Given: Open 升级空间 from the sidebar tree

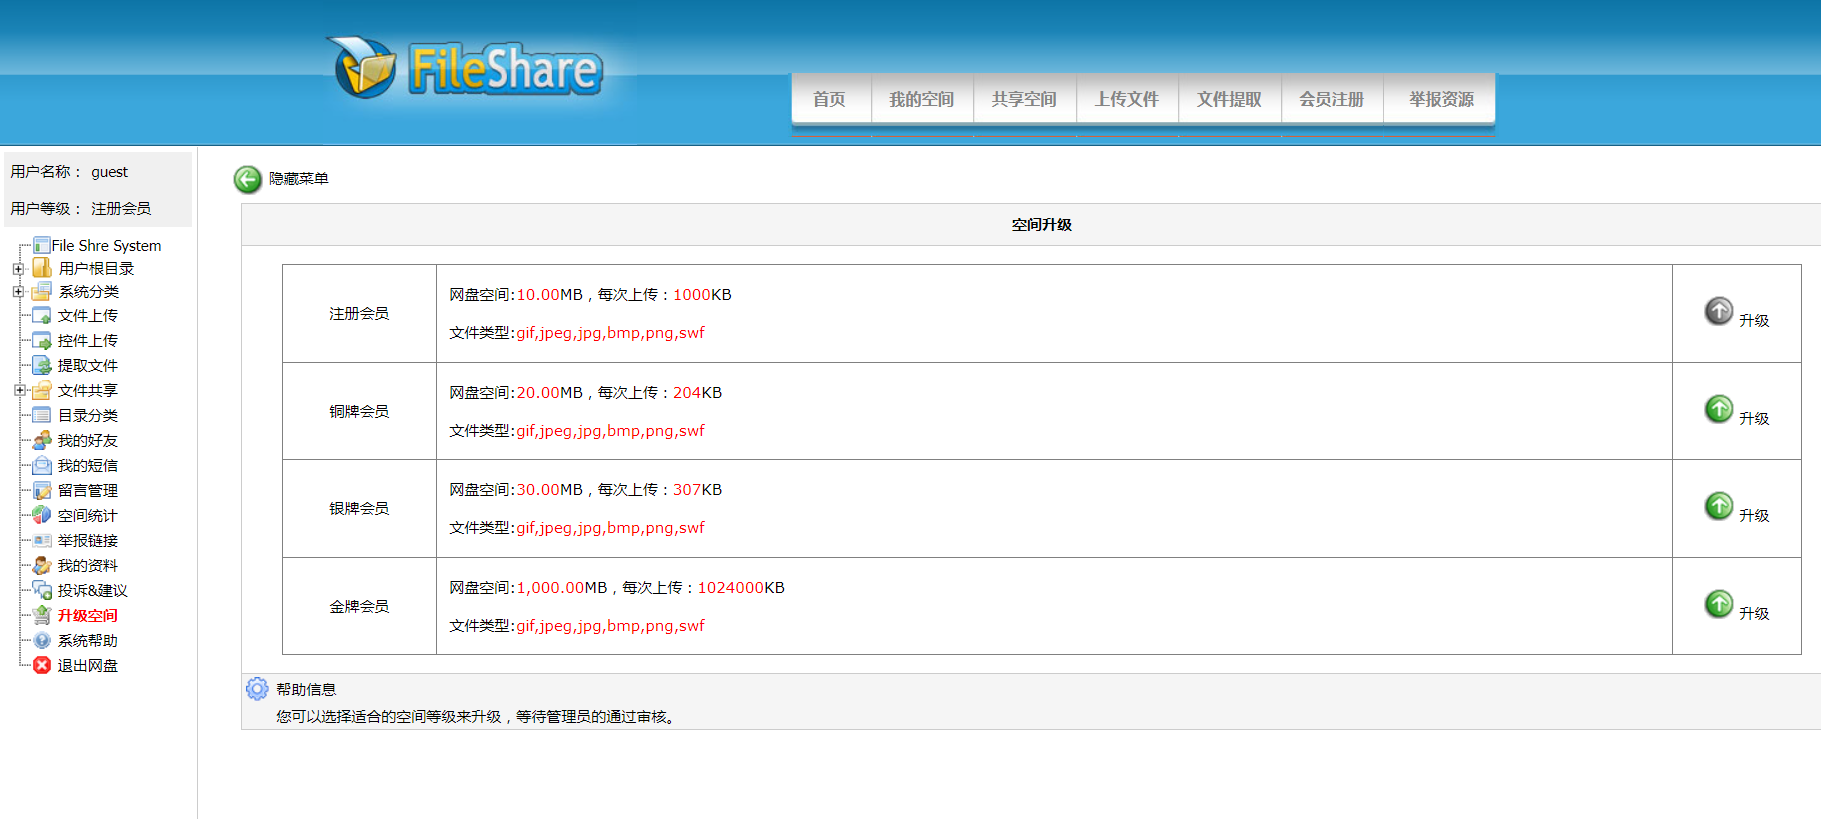Looking at the screenshot, I should point(88,616).
